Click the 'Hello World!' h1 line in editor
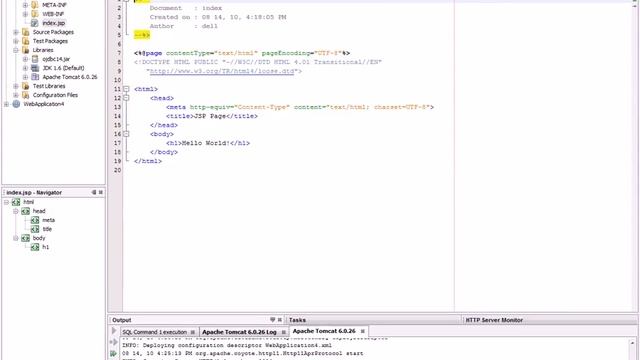 click(x=208, y=143)
